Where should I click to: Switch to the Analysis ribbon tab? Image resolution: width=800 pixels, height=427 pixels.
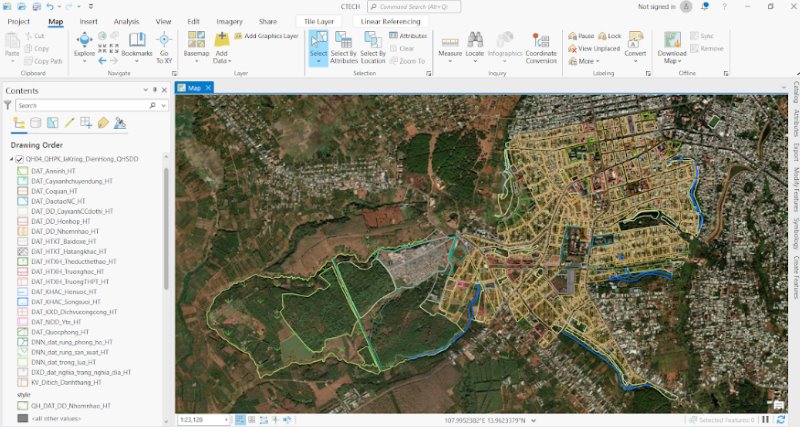pyautogui.click(x=126, y=21)
